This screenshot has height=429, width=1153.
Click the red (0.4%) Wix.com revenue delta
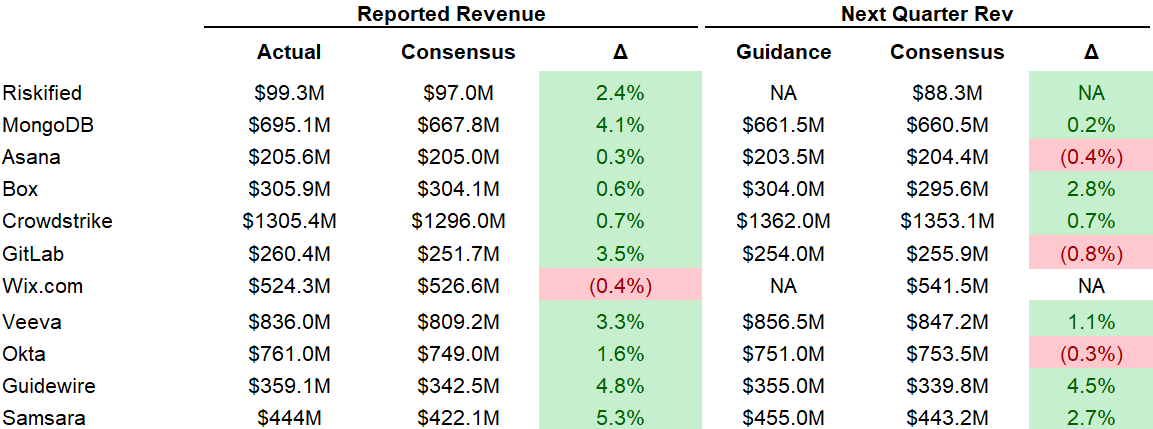click(620, 286)
